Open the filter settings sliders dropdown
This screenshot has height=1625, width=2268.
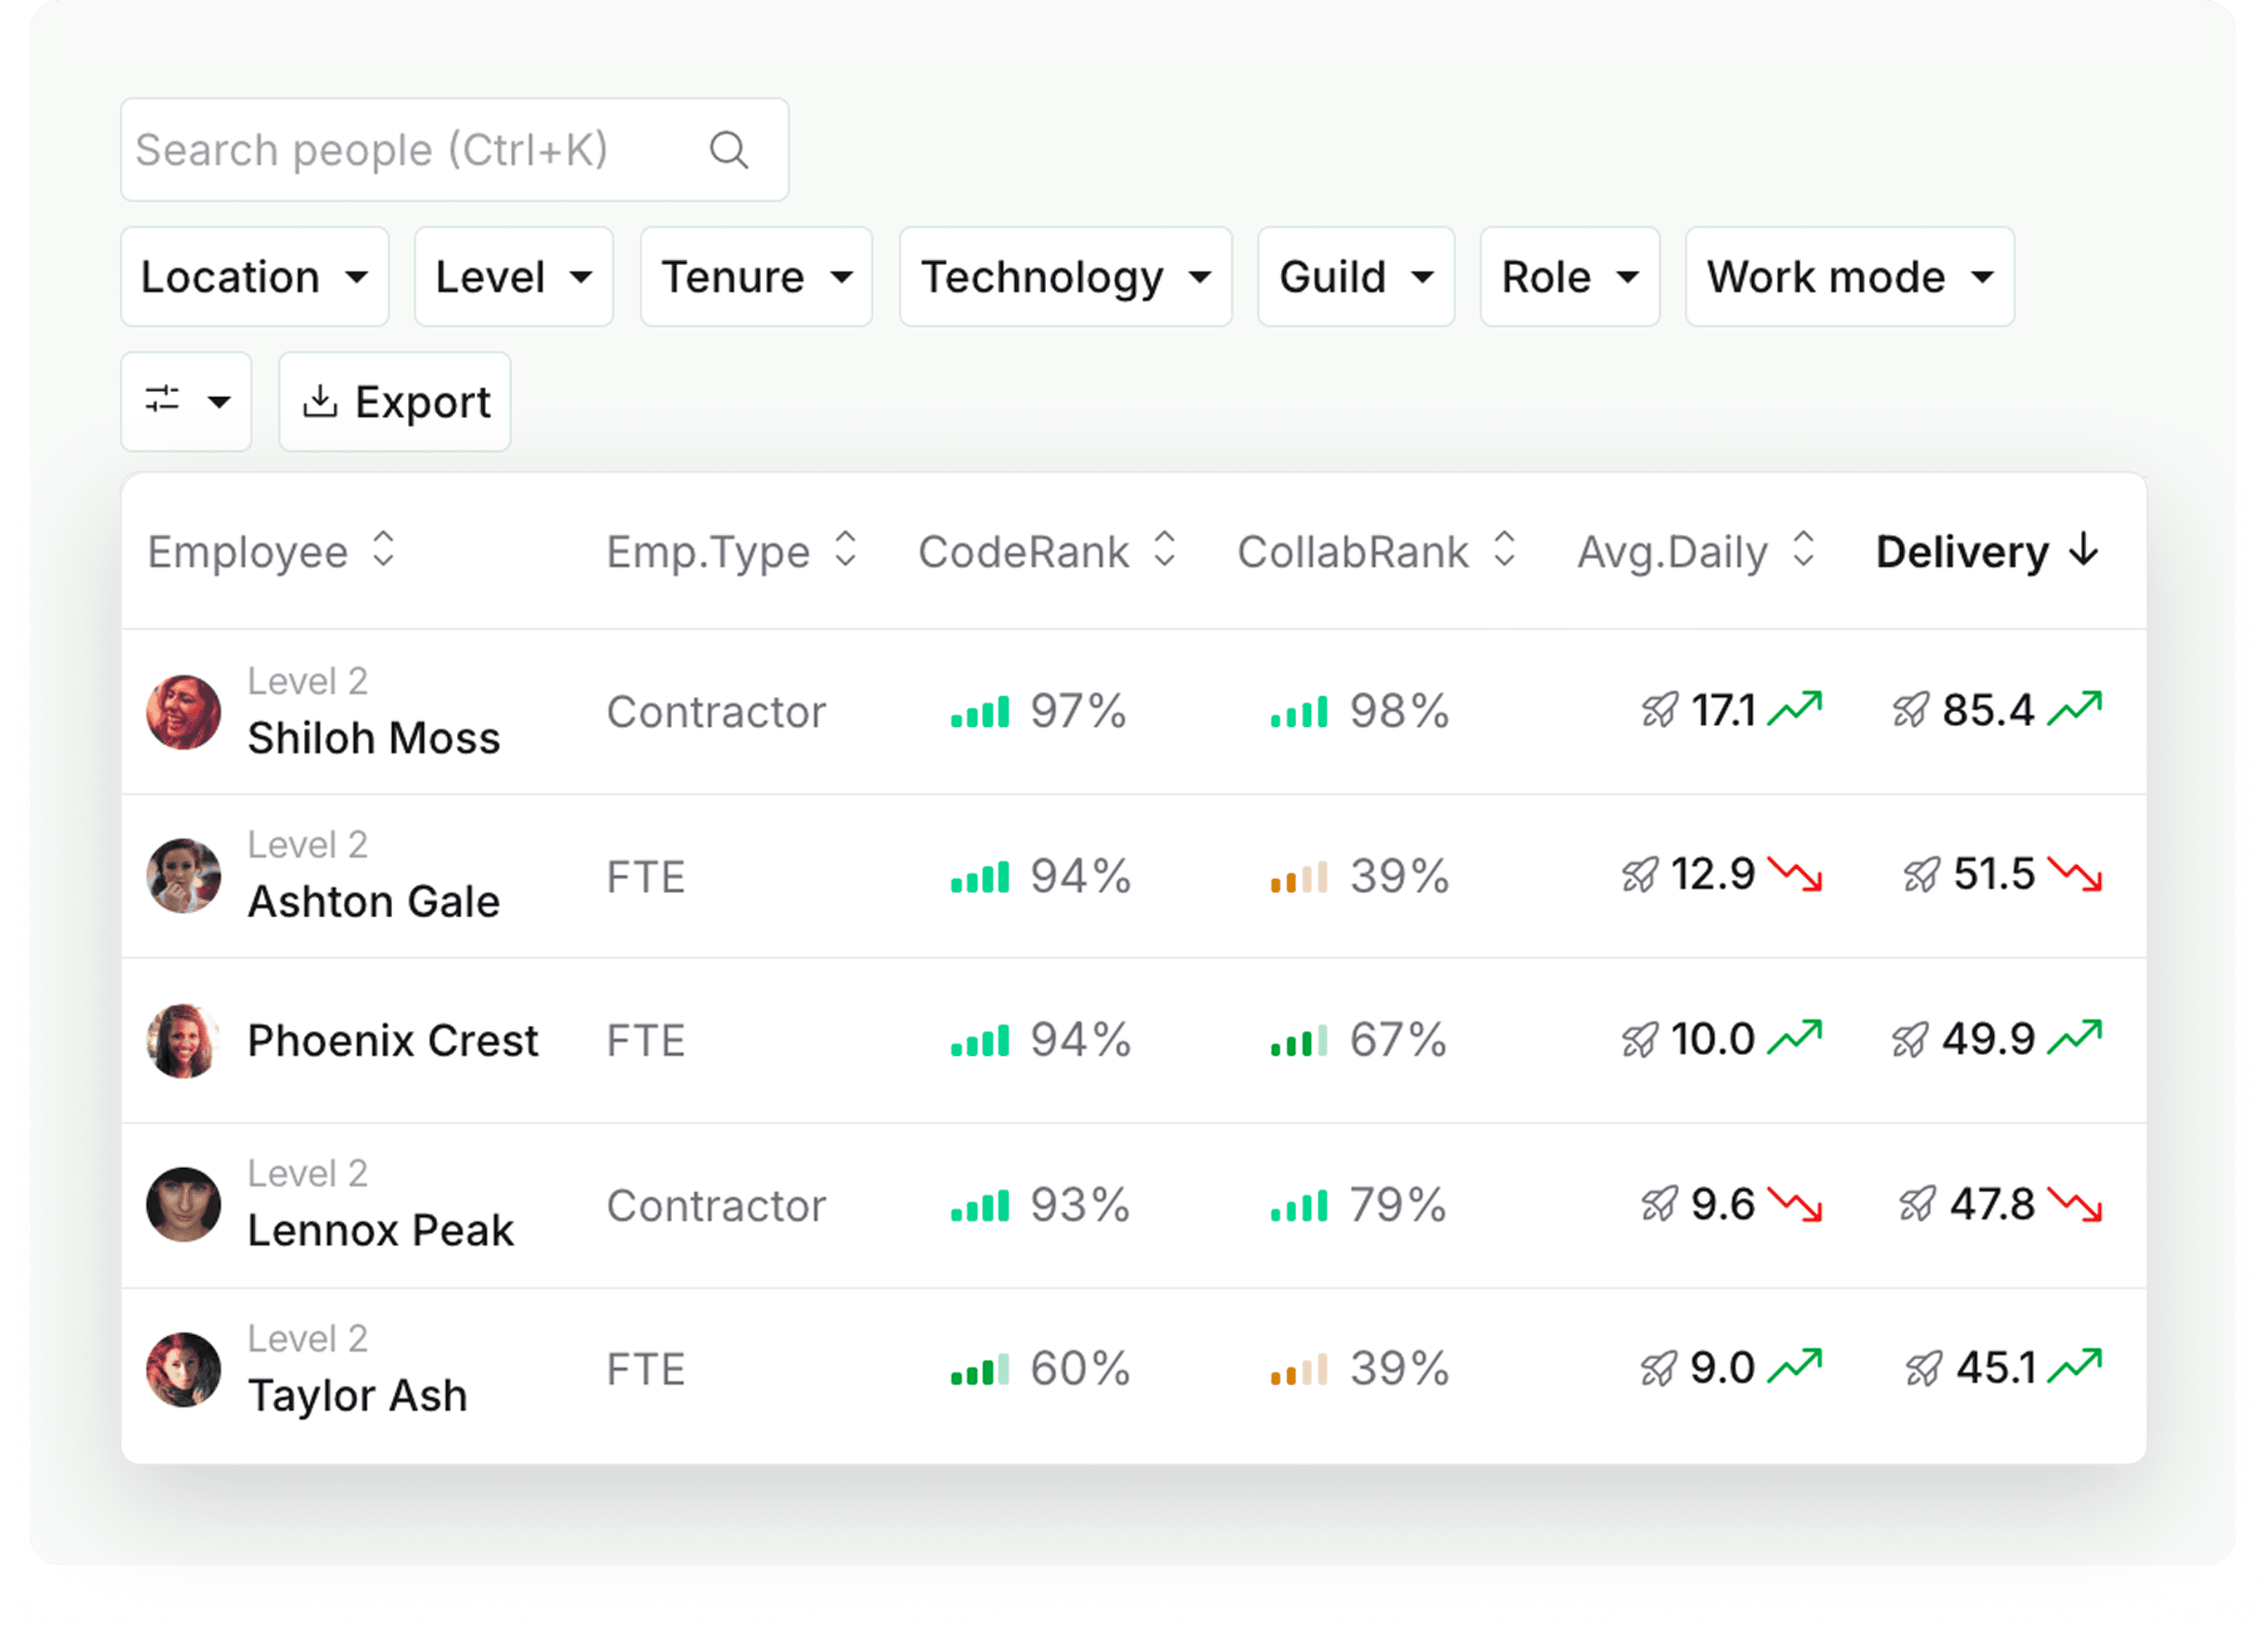tap(186, 402)
